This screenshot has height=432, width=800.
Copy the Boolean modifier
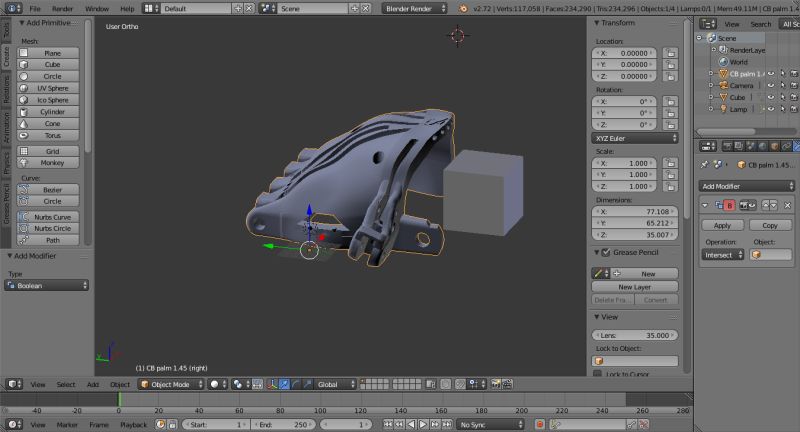click(x=770, y=225)
